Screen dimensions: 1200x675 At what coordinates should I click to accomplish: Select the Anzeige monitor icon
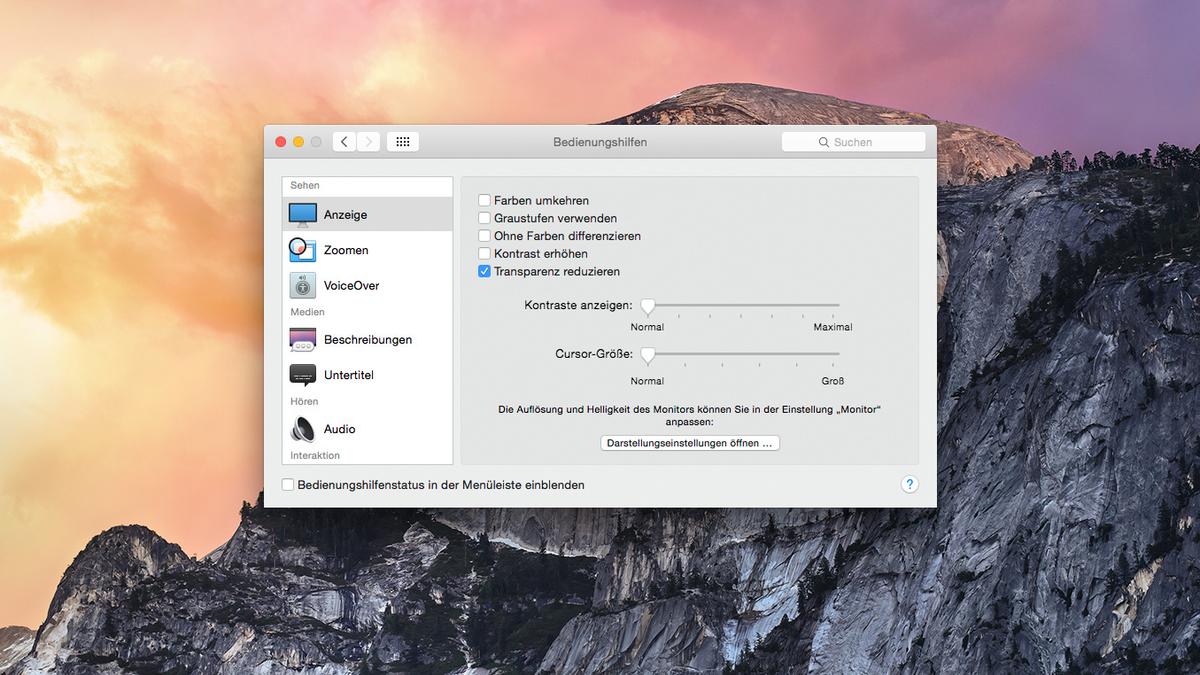[303, 215]
